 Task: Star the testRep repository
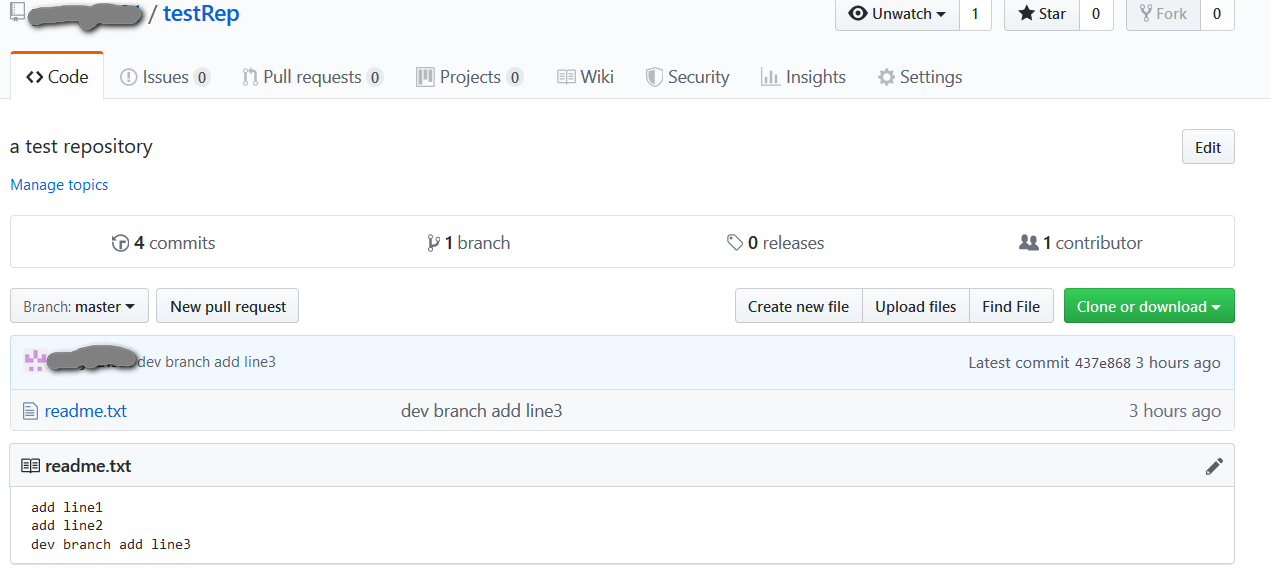(1042, 14)
